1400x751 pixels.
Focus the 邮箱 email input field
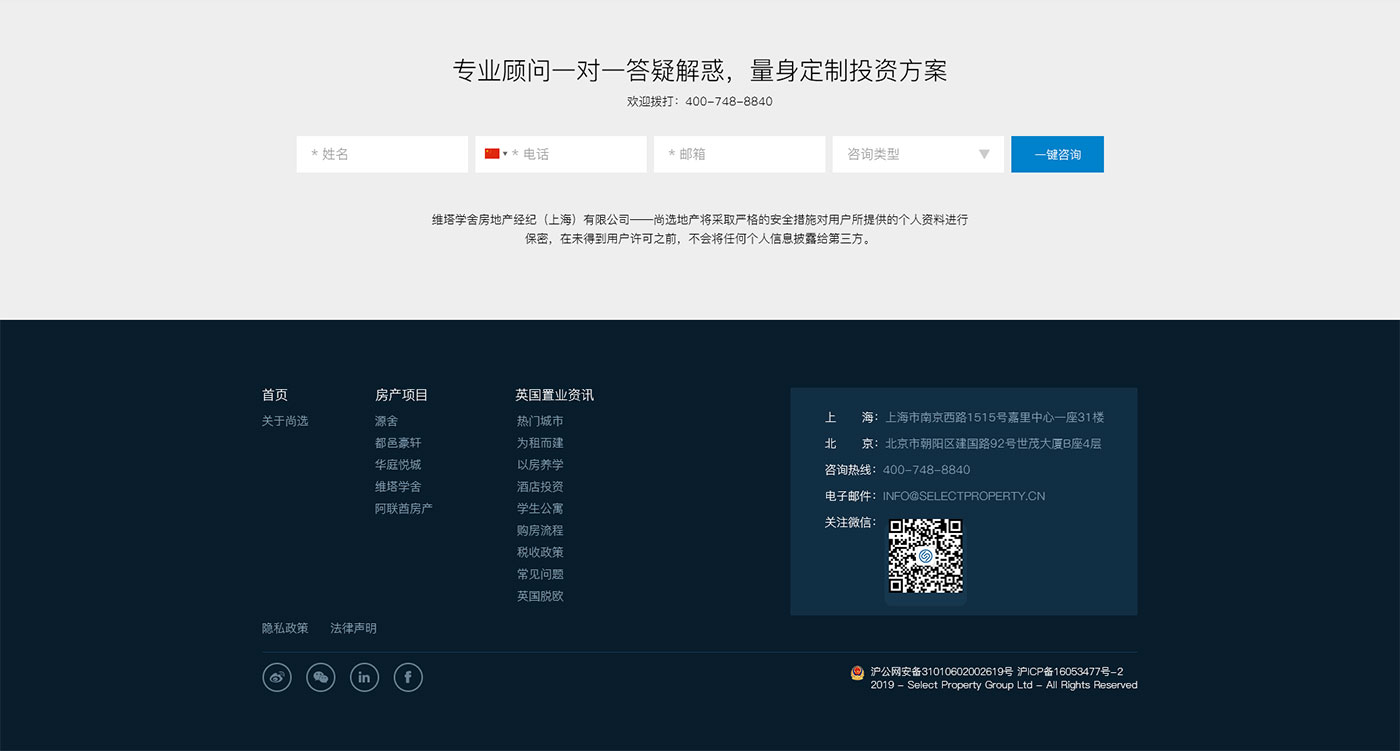tap(739, 154)
